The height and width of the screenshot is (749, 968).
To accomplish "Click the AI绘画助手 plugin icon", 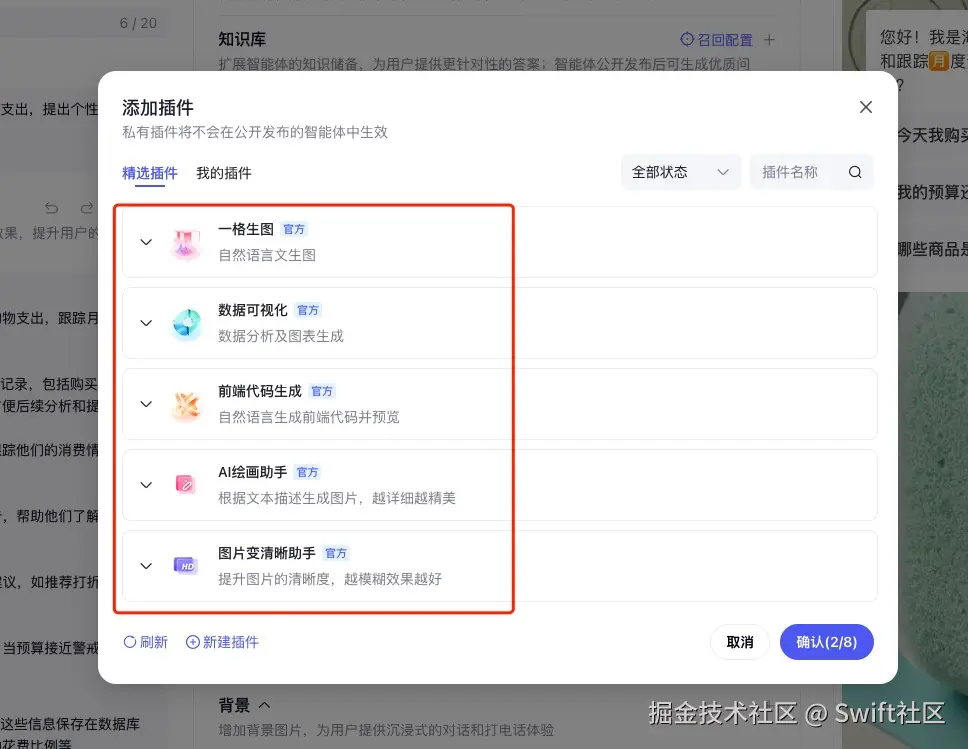I will coord(185,485).
